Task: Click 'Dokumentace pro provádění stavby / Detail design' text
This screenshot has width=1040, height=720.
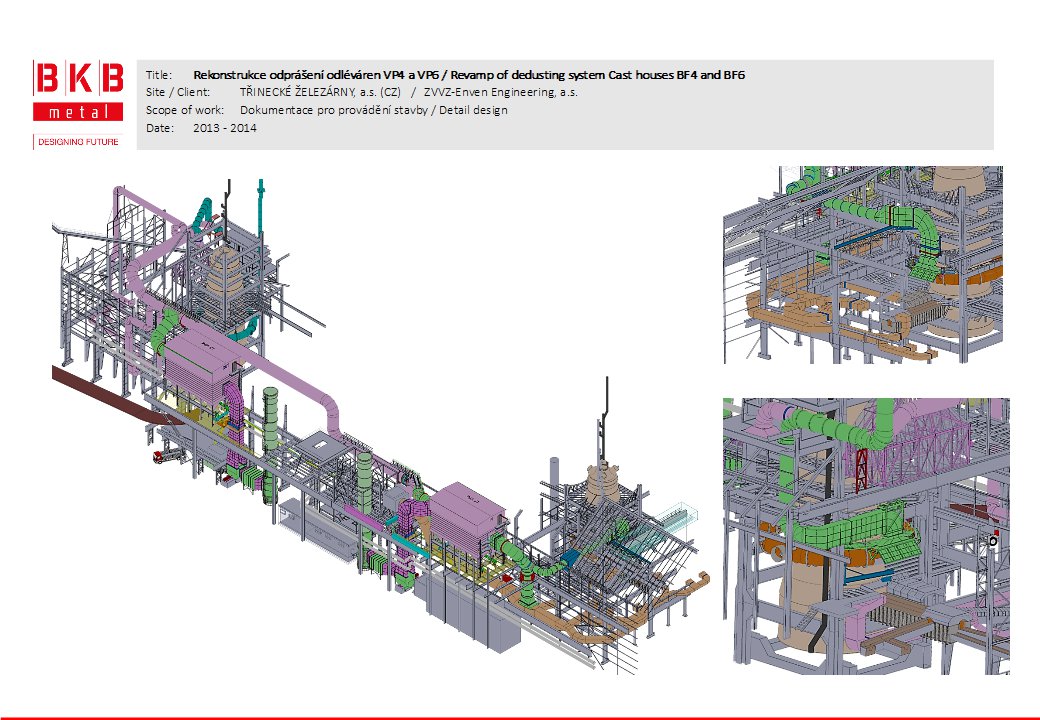Action: 373,110
